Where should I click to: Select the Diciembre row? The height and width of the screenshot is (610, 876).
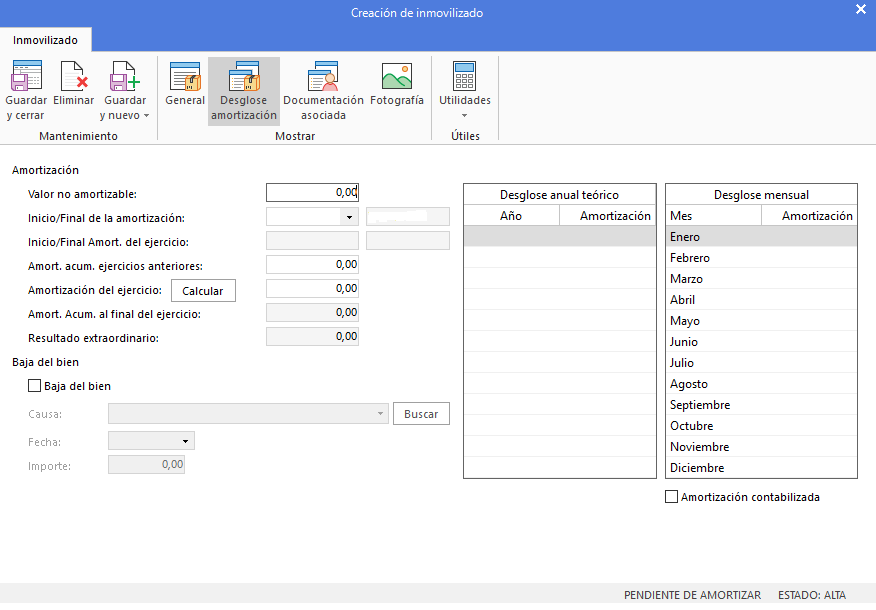coord(761,468)
